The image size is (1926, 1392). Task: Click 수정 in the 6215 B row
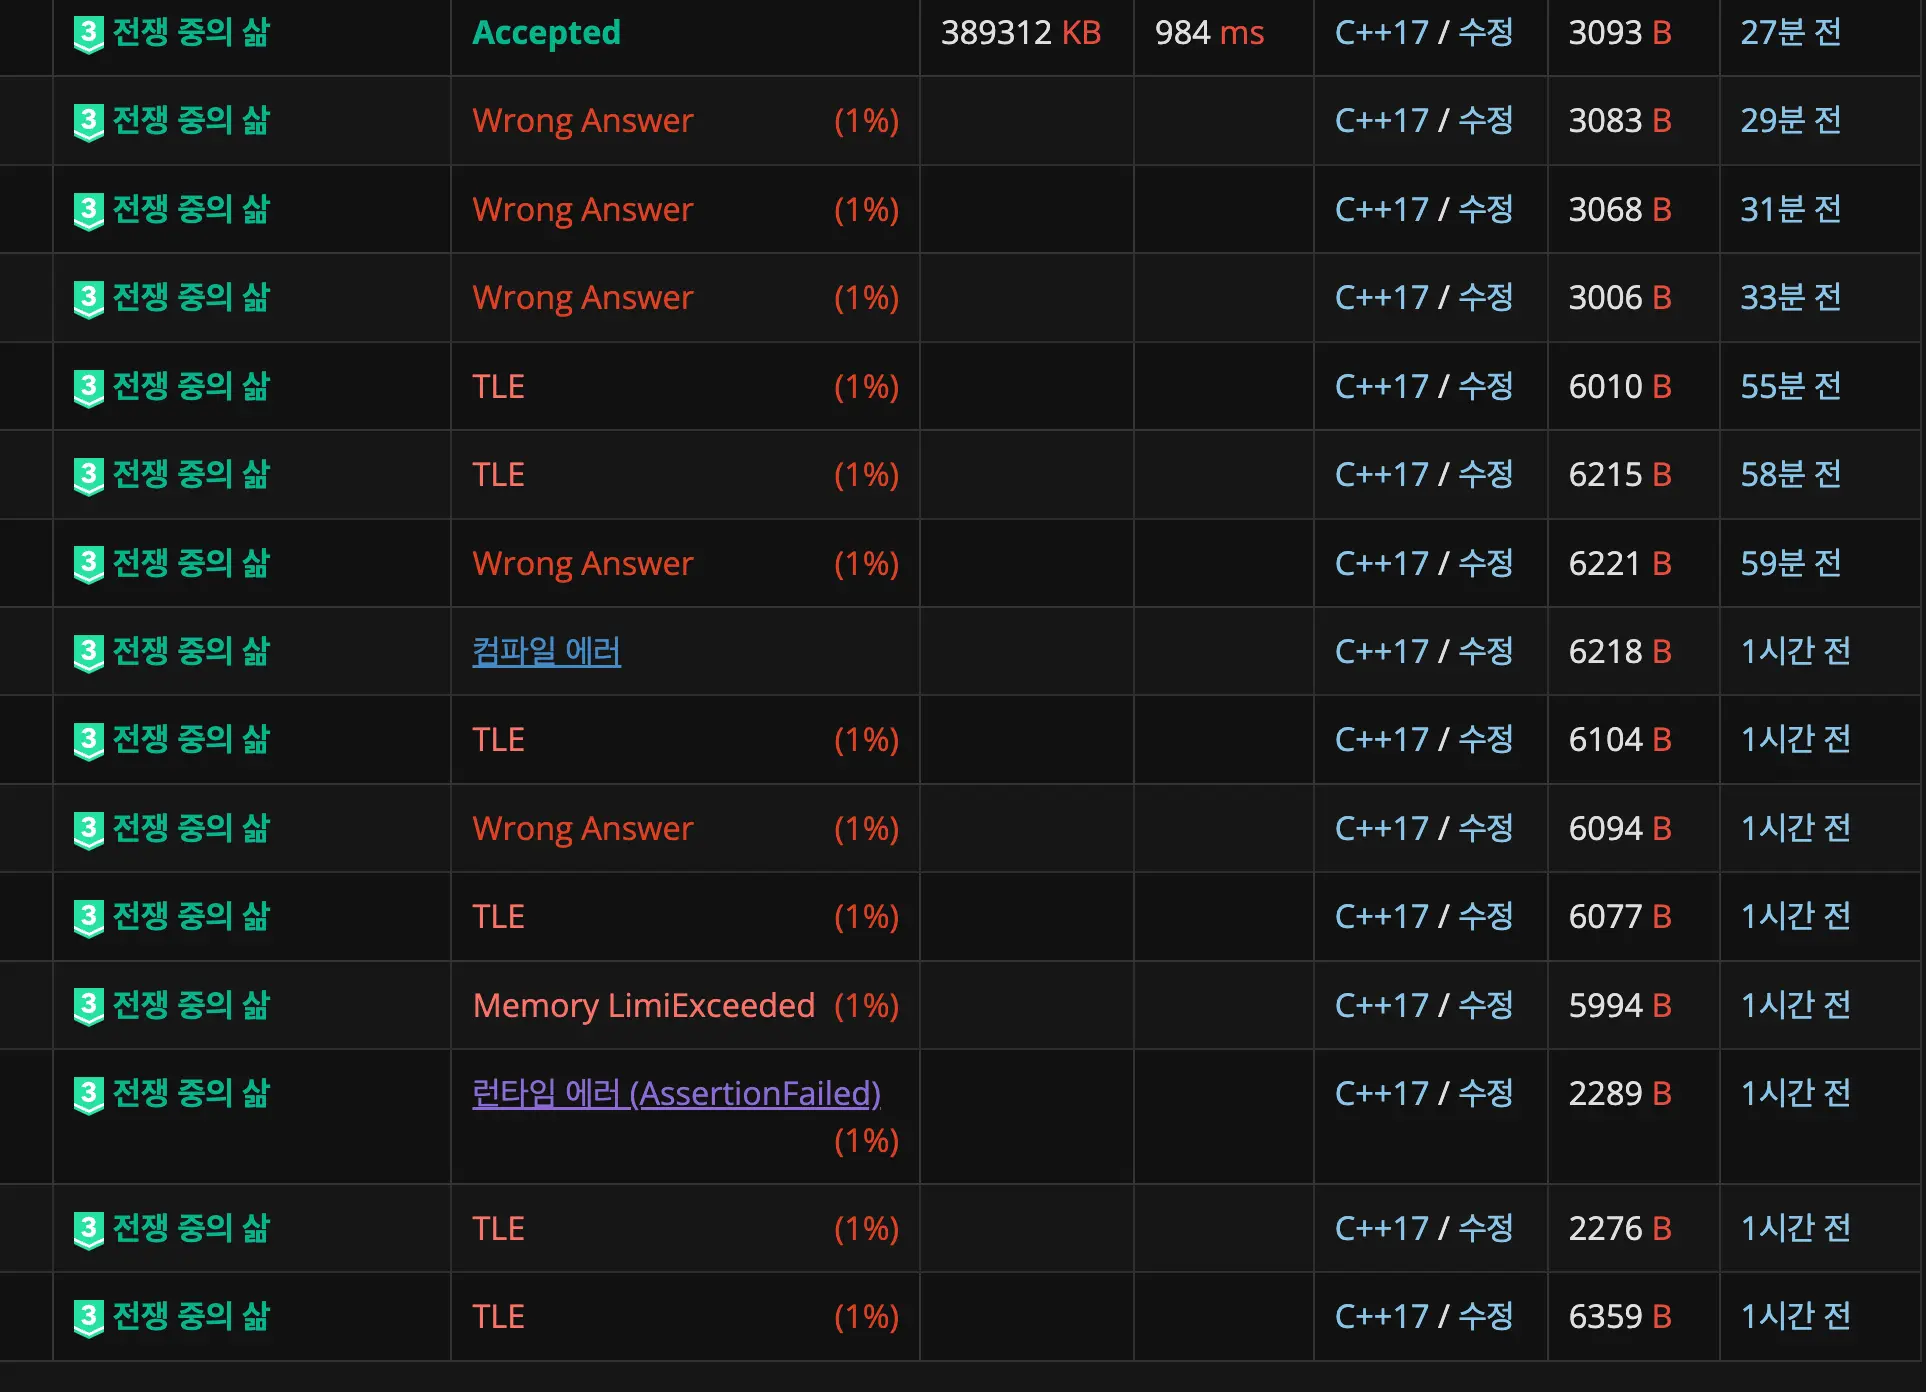click(1485, 475)
